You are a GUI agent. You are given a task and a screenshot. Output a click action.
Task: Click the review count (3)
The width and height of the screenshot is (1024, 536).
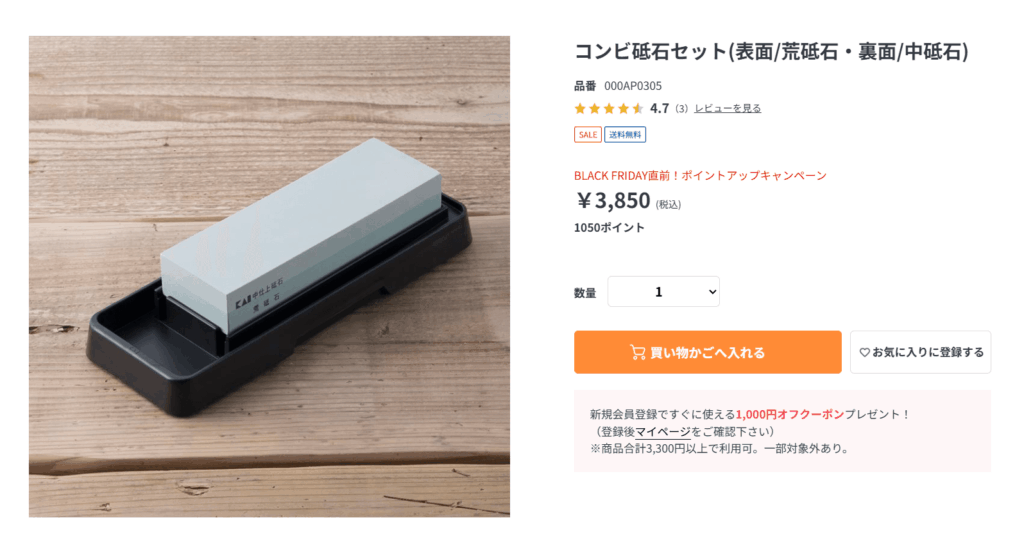pyautogui.click(x=681, y=108)
